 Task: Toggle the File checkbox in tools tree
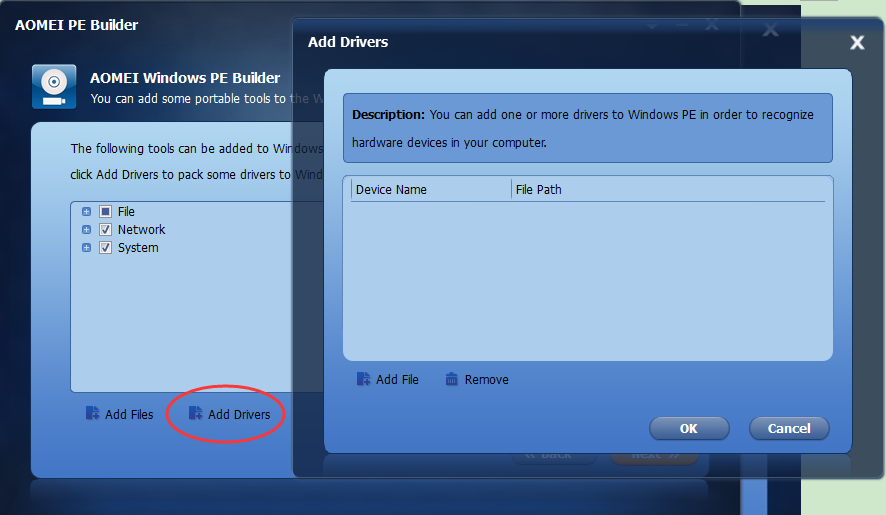click(x=105, y=211)
